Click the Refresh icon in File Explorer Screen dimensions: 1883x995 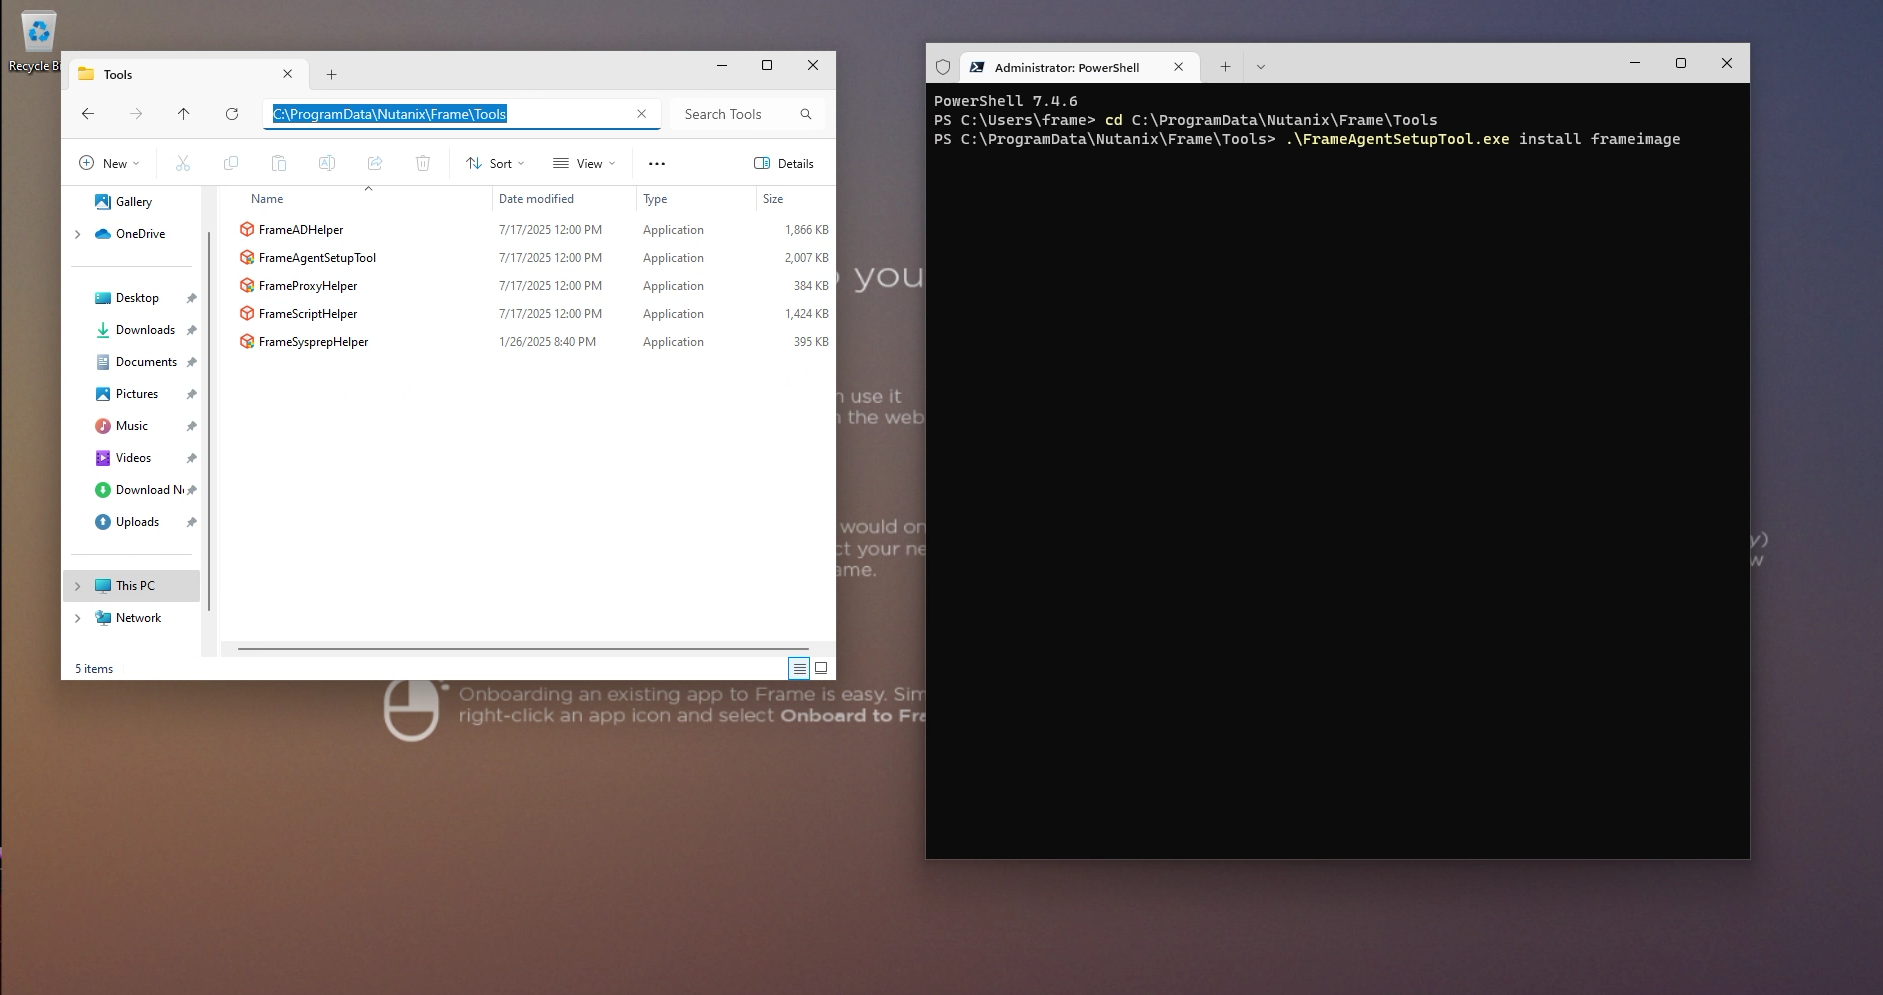point(232,114)
